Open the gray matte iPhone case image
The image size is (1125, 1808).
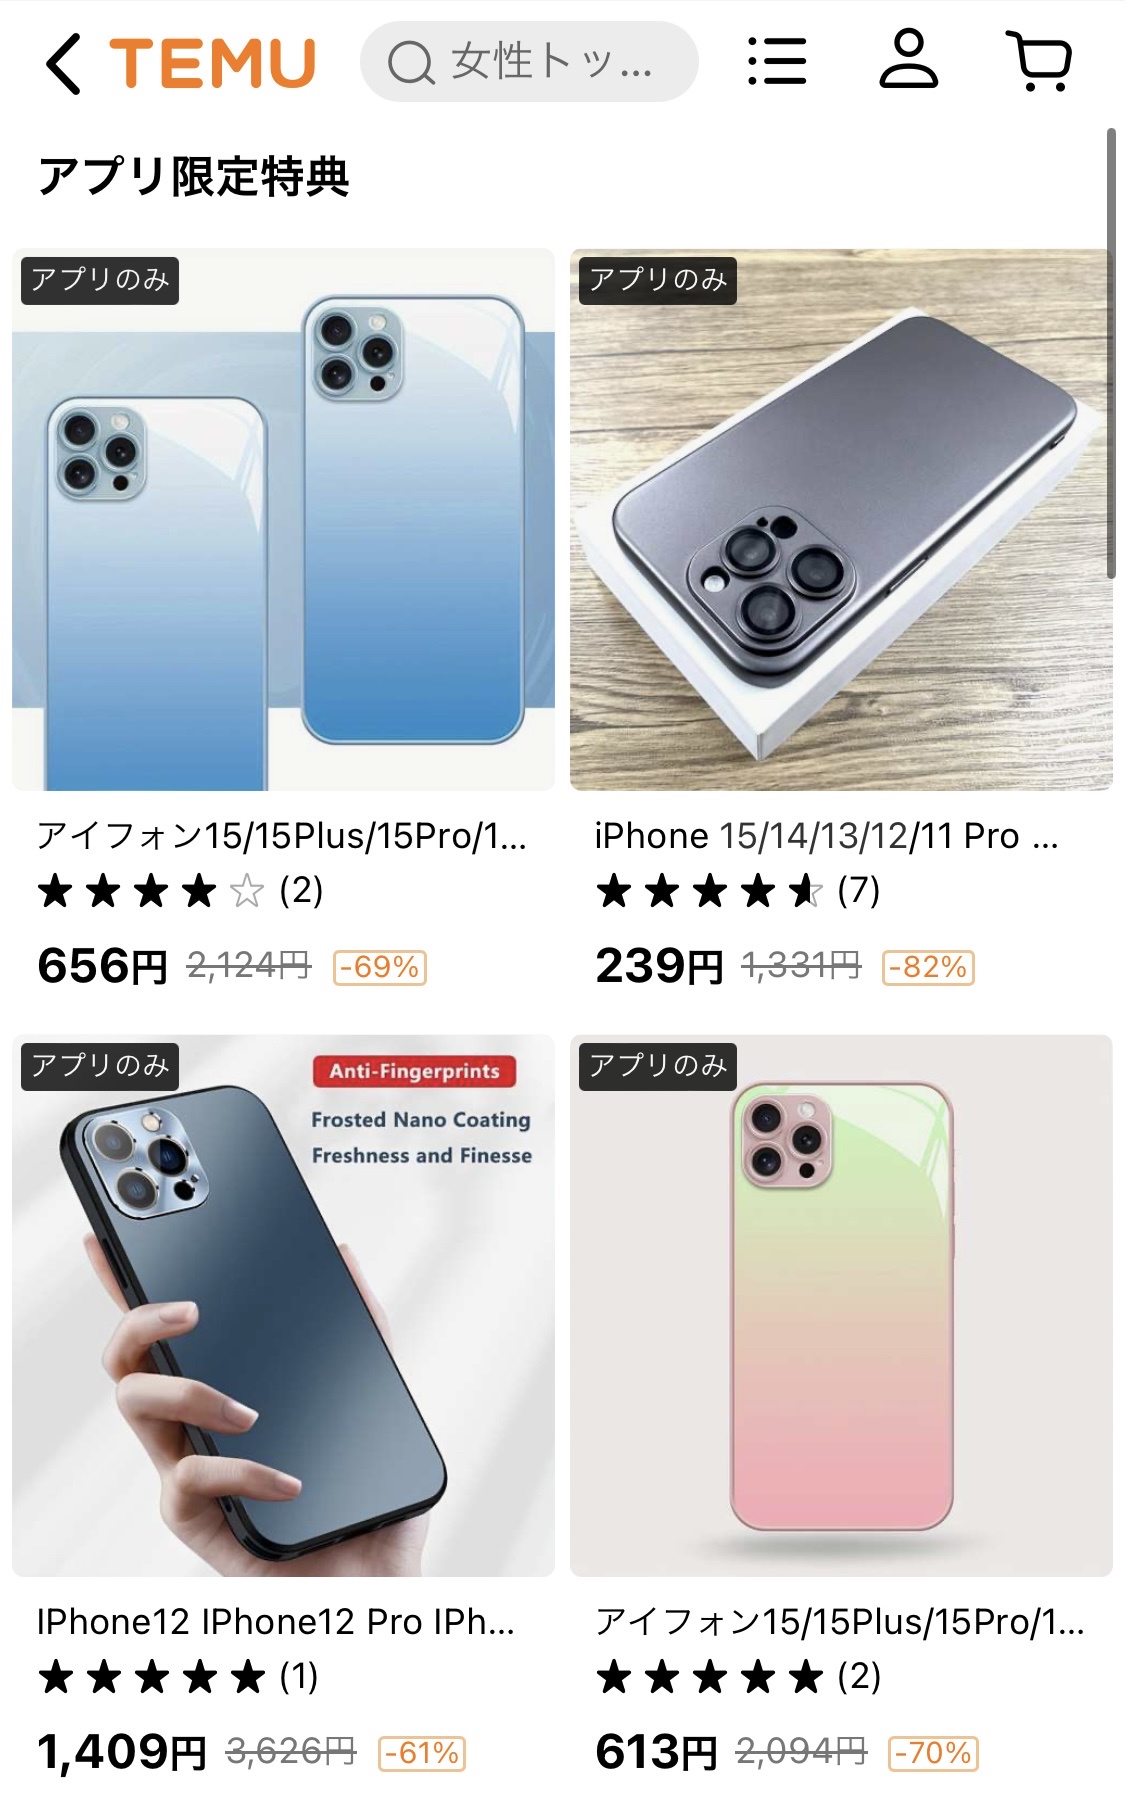[841, 519]
